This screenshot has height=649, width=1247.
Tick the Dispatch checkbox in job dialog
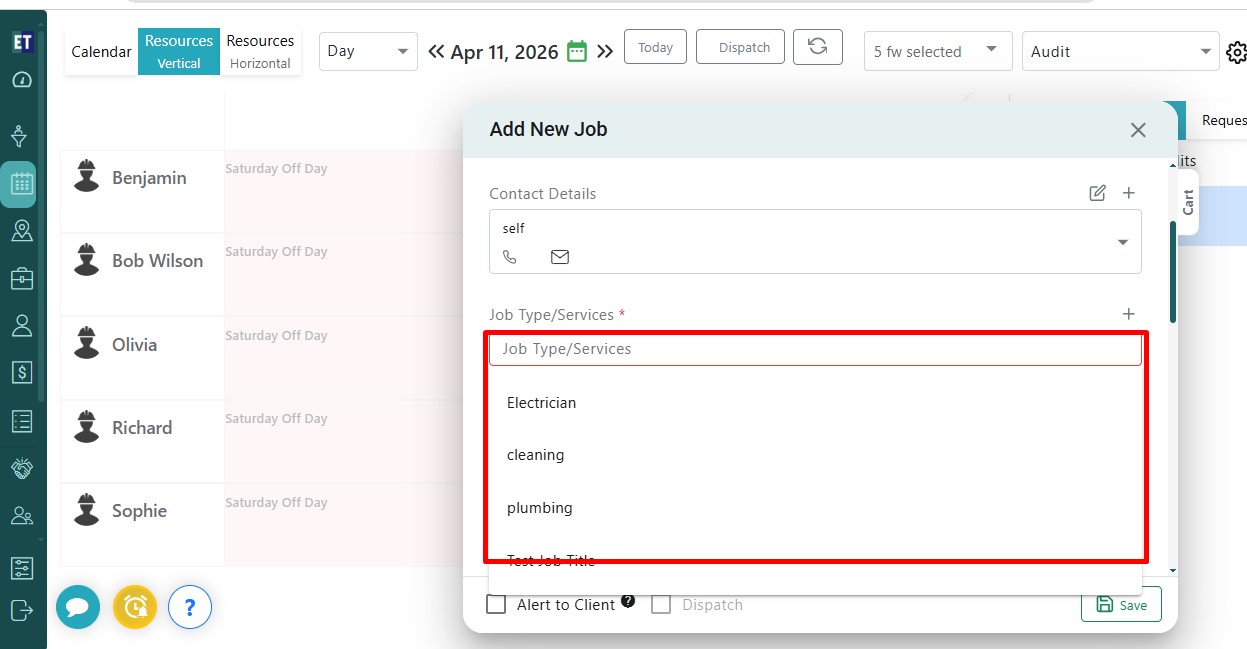[661, 605]
